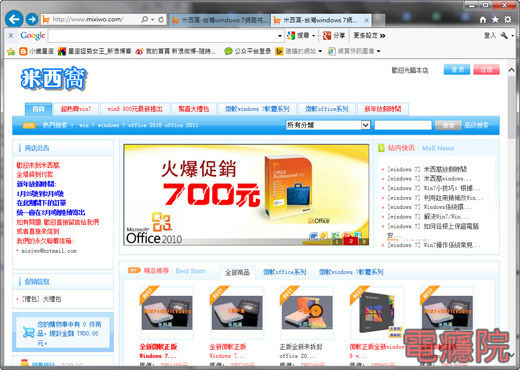520x370 pixels.
Task: Refresh the page with the reload icon
Action: [x=161, y=19]
